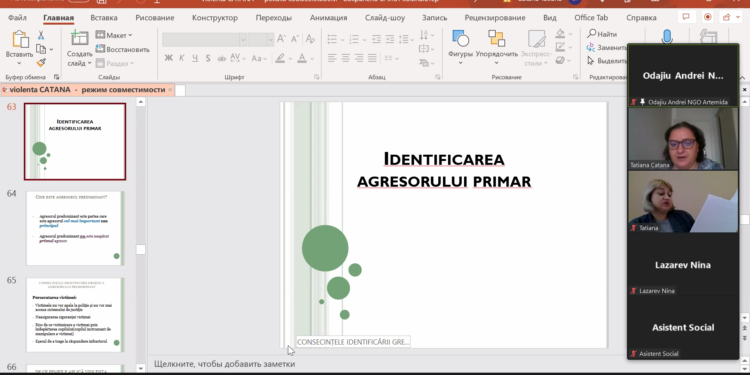The width and height of the screenshot is (750, 375).
Task: Increase list indent level icon
Action: [x=390, y=39]
